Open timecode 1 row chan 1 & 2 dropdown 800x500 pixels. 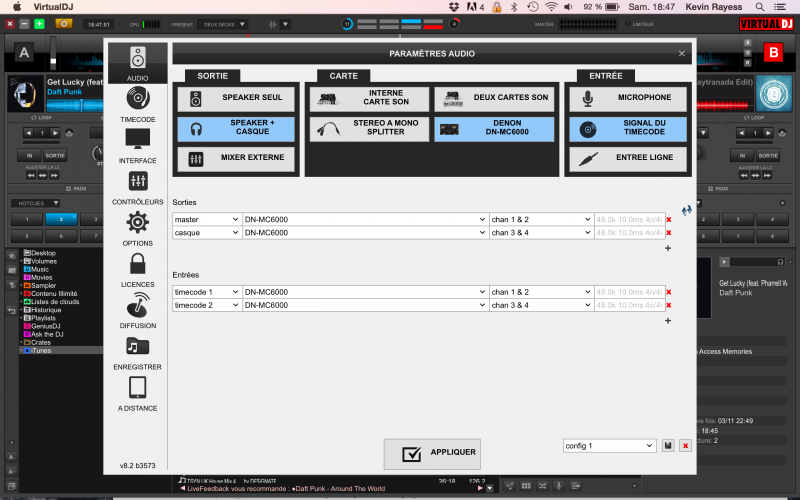[x=541, y=292]
